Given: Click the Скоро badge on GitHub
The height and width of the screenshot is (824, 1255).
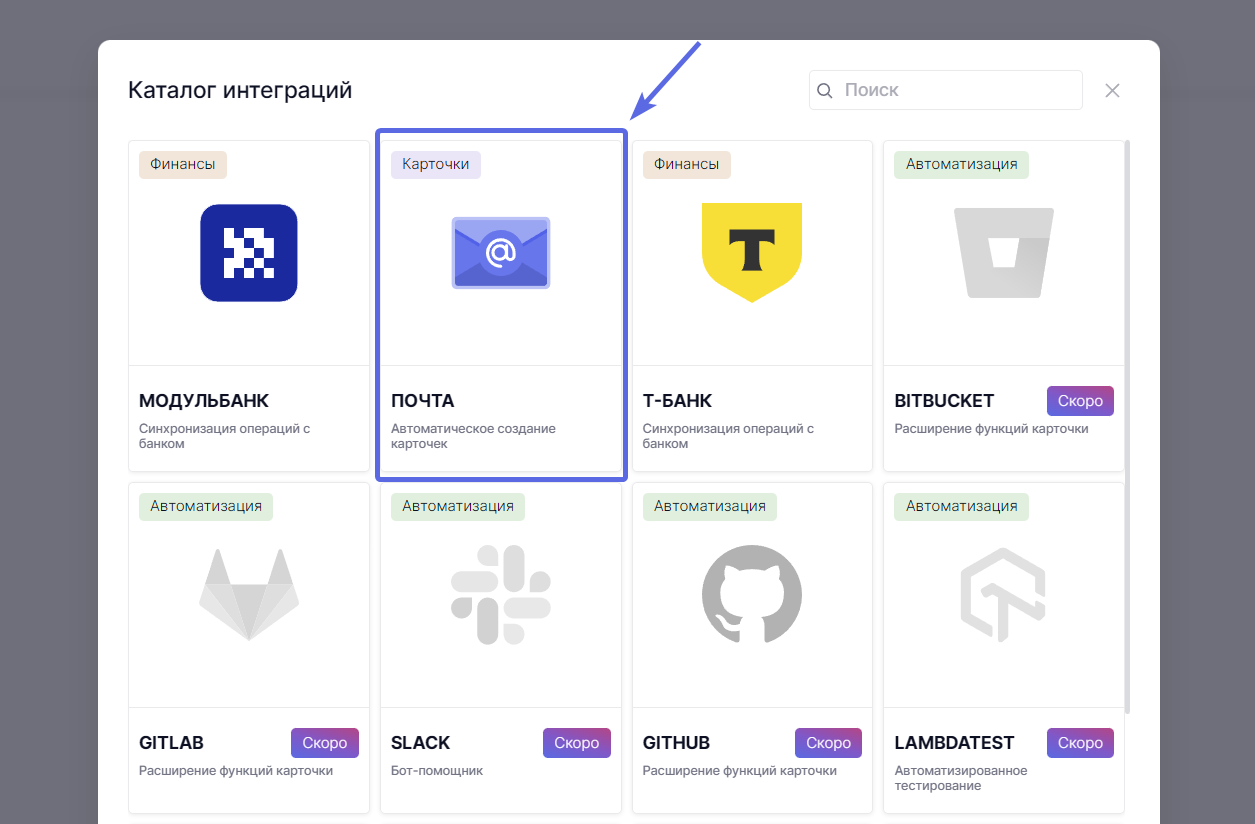Looking at the screenshot, I should tap(828, 743).
